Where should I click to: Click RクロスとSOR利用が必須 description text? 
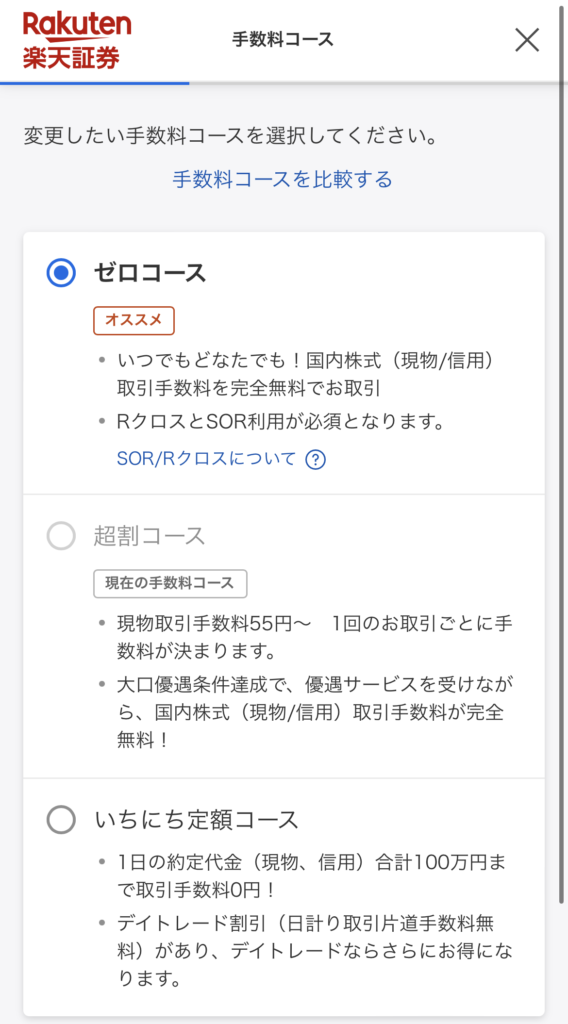[x=281, y=423]
